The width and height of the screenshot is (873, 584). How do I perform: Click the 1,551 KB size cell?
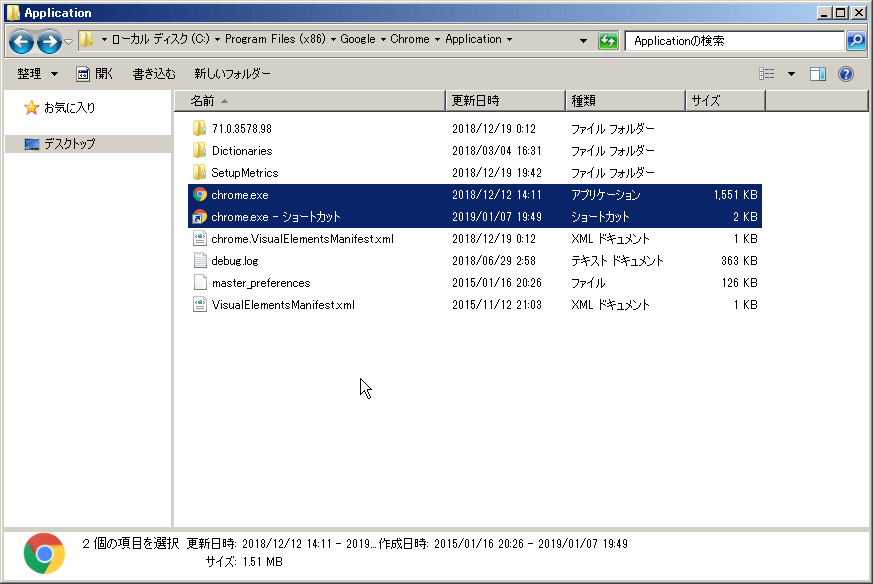pyautogui.click(x=735, y=194)
